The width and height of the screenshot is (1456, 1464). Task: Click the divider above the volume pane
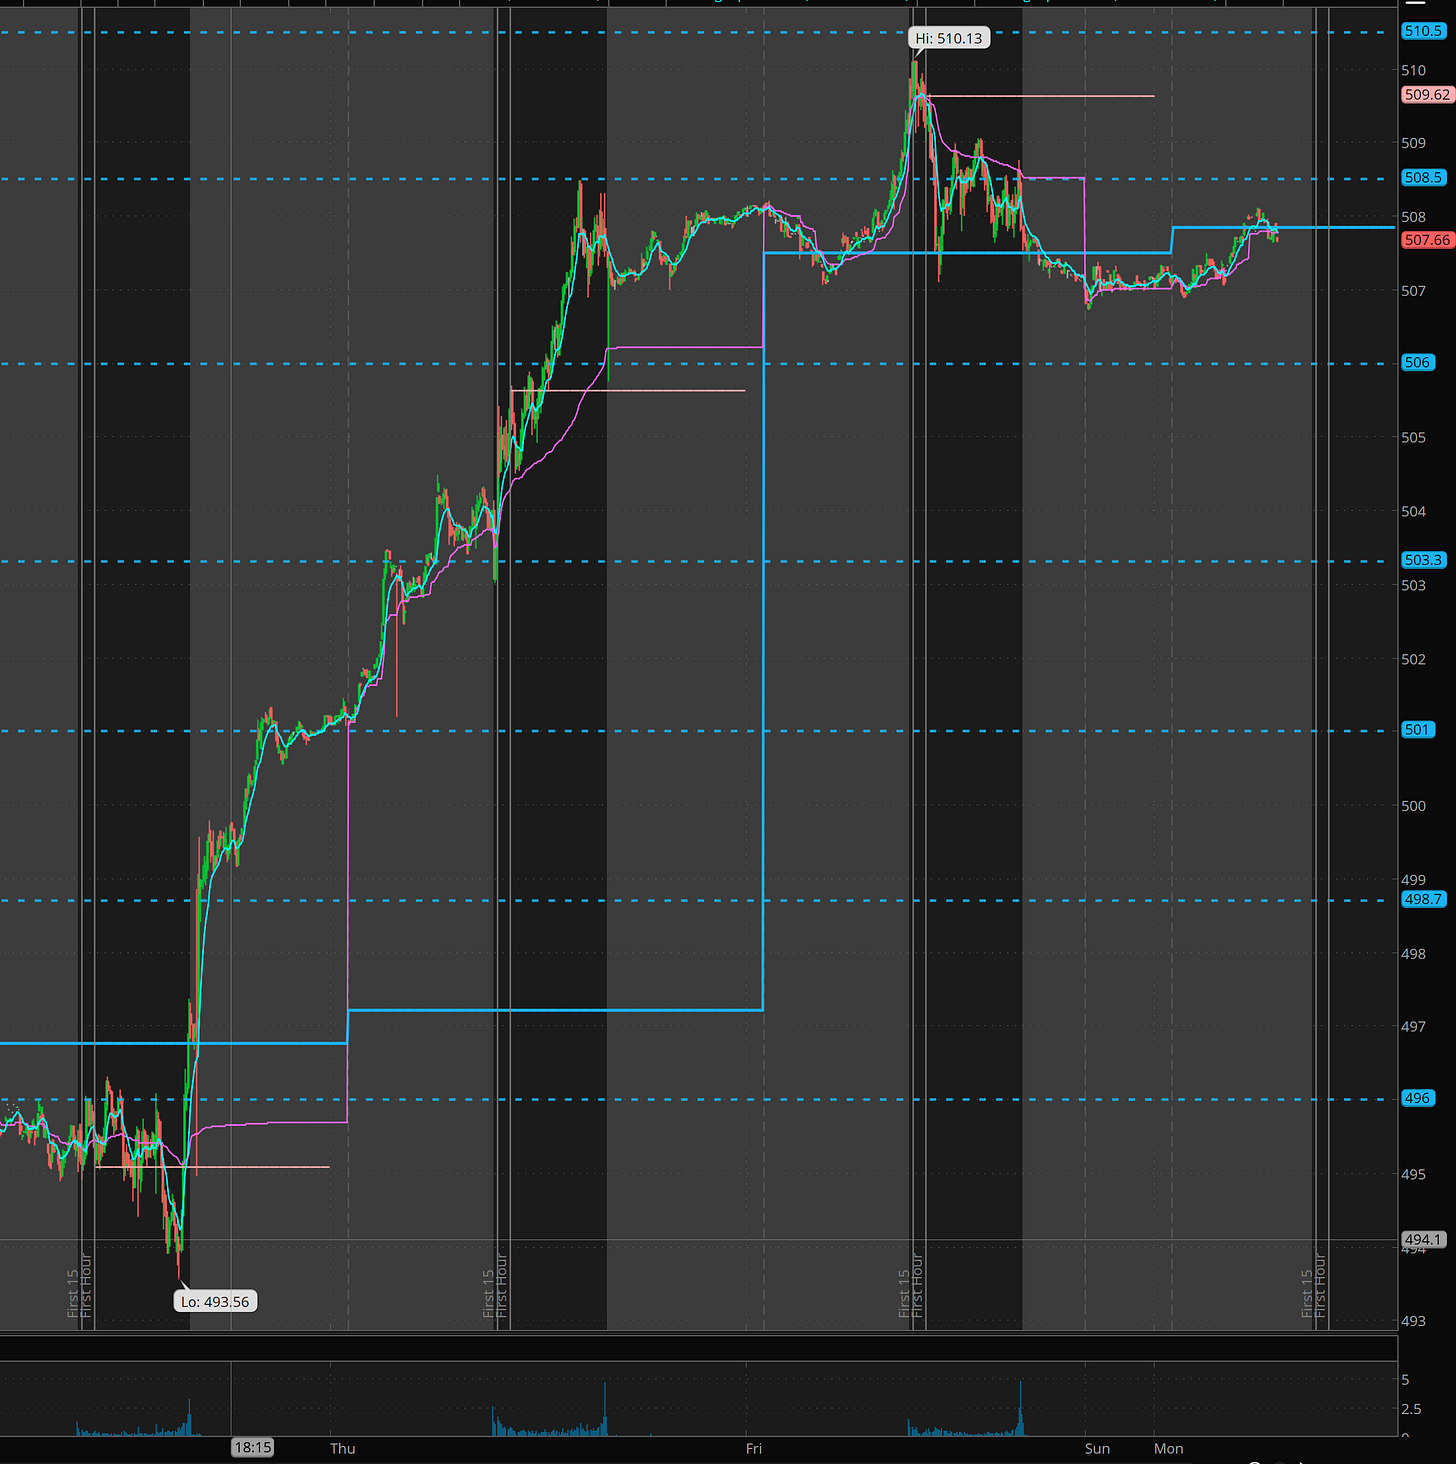tap(699, 1333)
